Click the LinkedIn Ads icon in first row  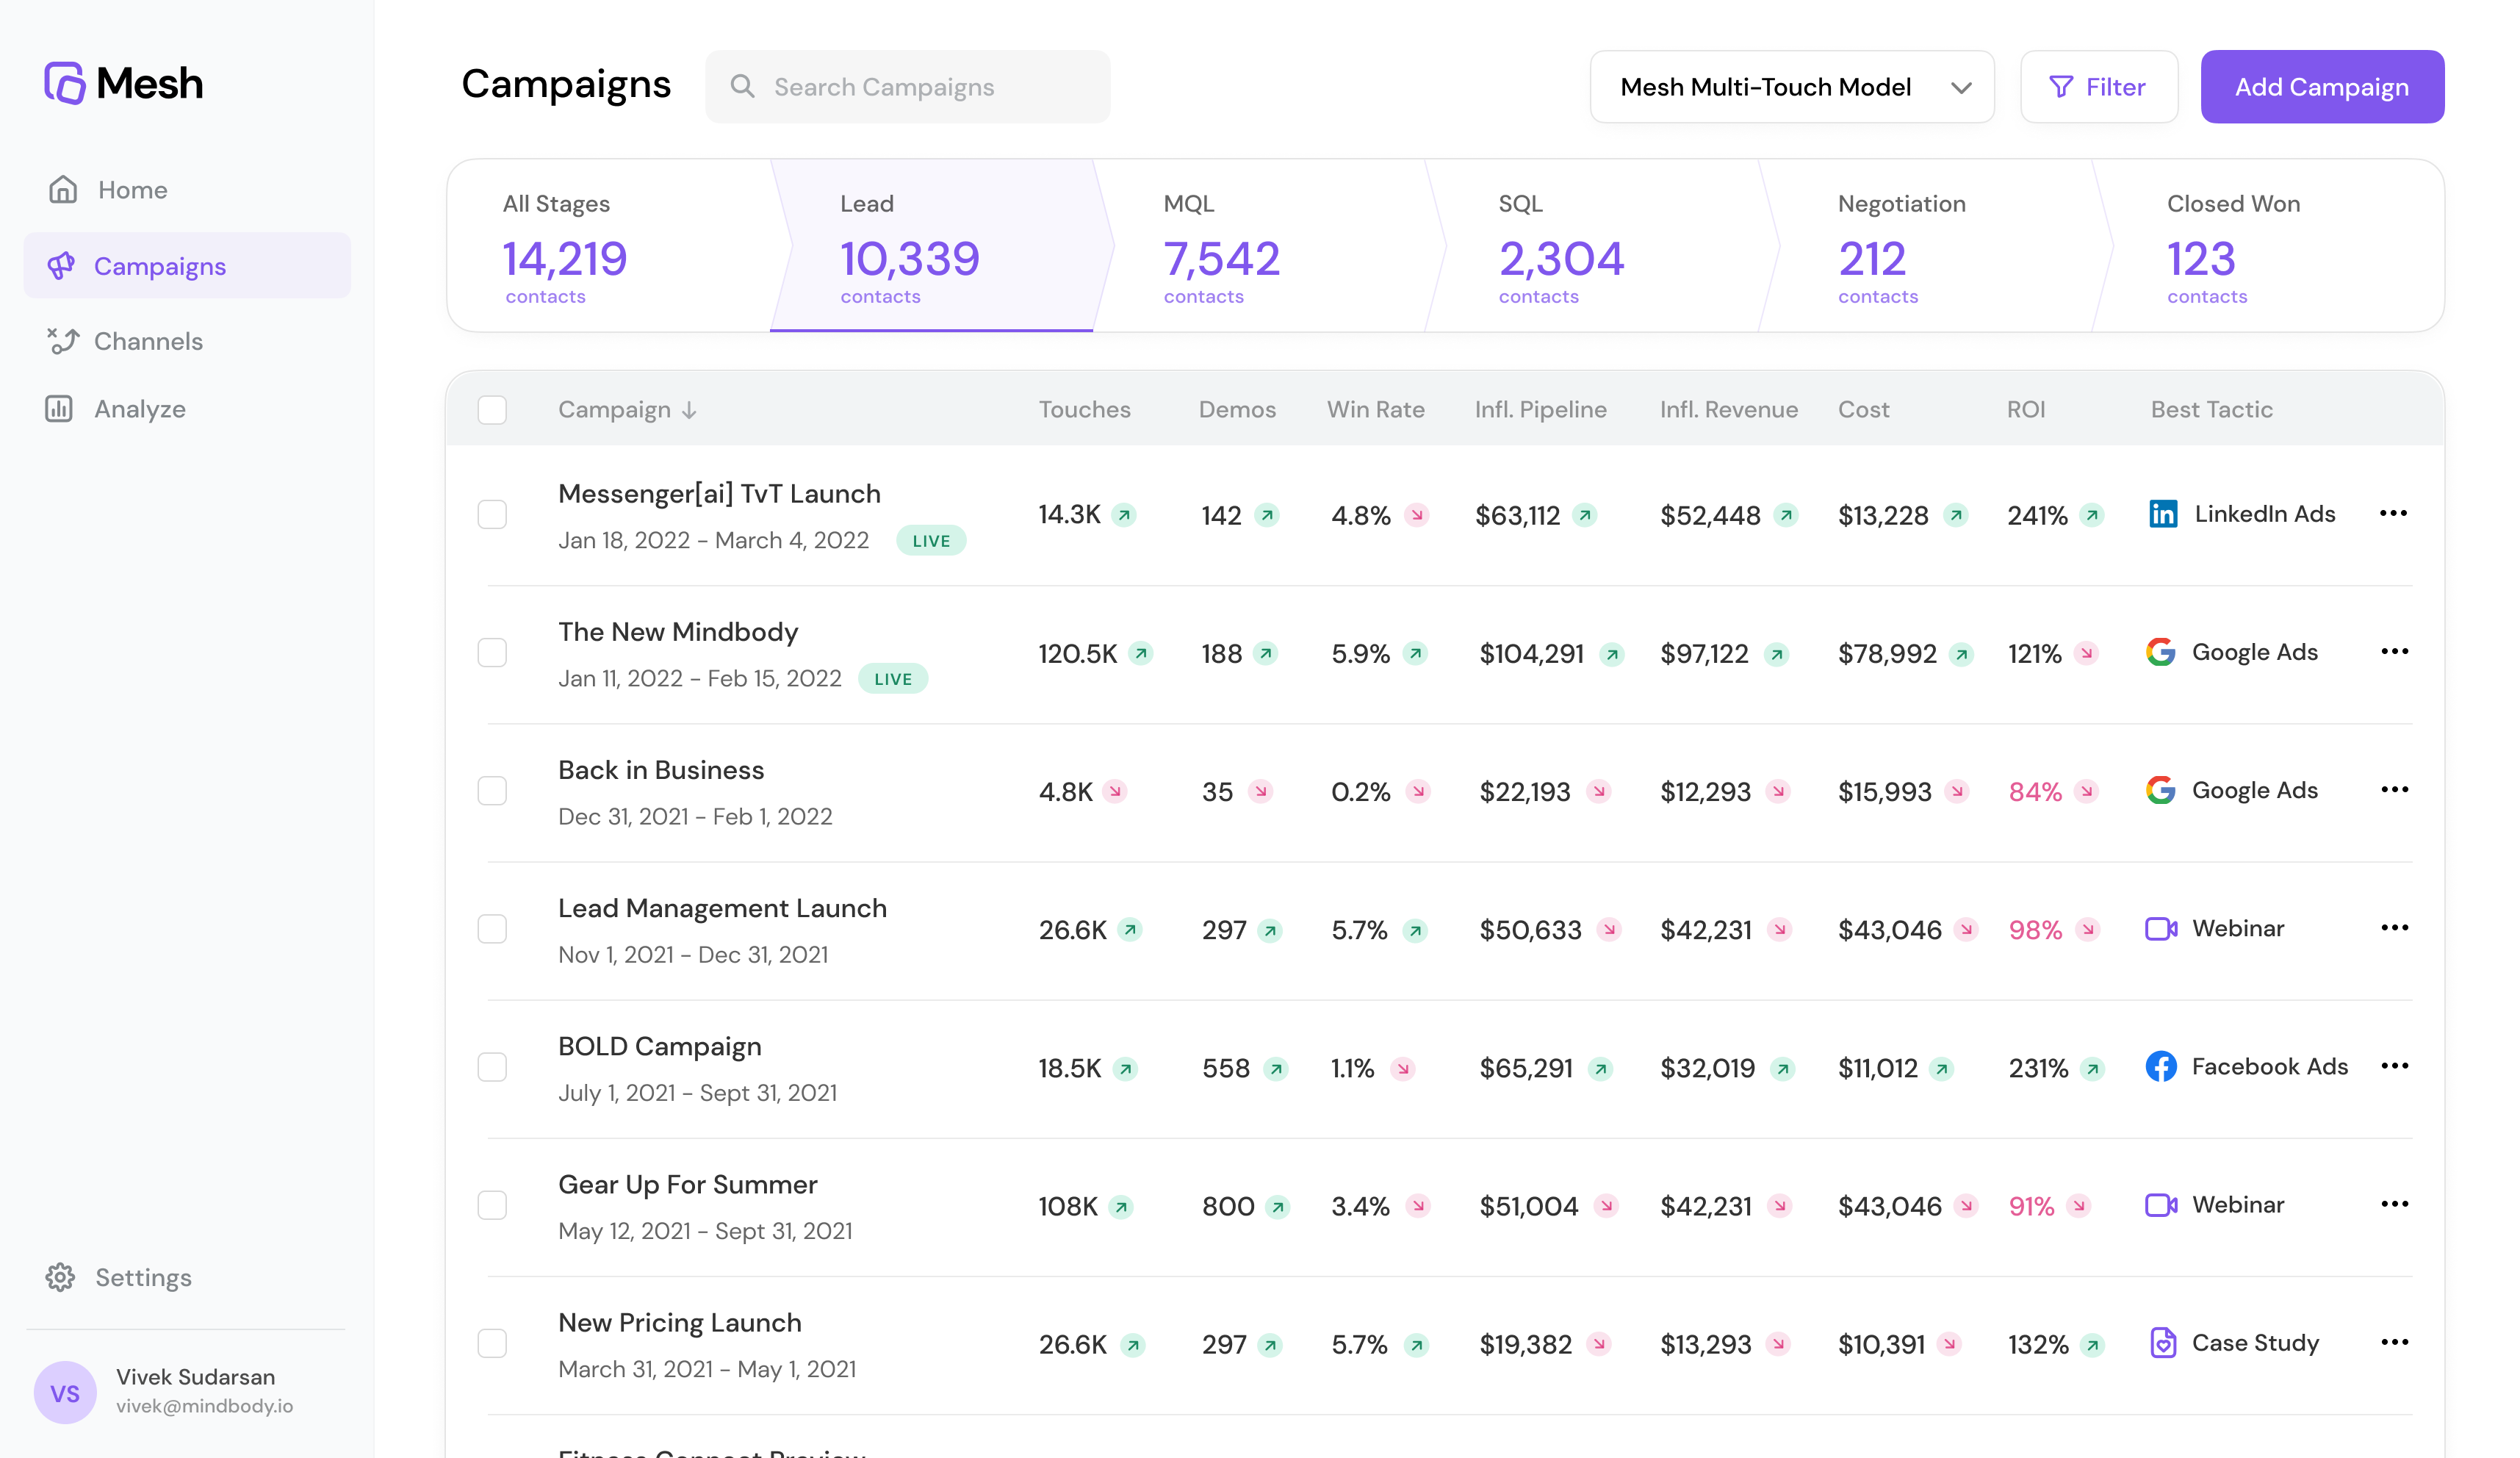click(x=2162, y=514)
